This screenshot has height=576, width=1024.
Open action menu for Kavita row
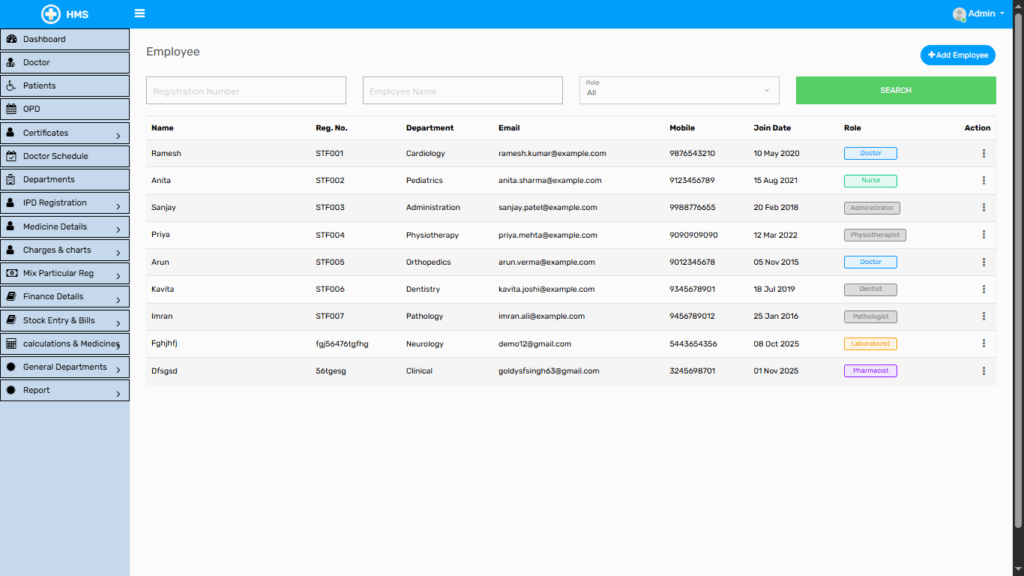point(983,289)
